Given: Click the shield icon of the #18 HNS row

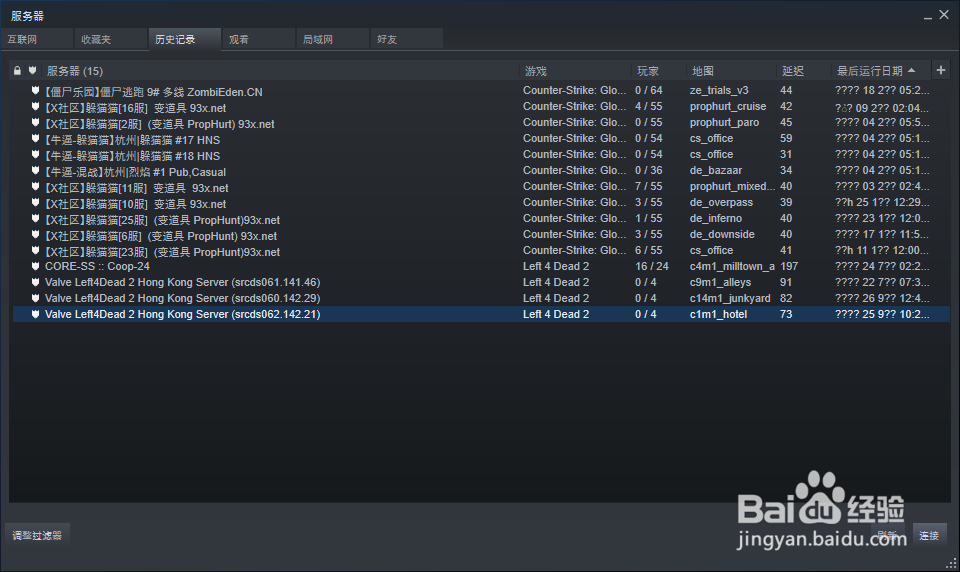Looking at the screenshot, I should click(36, 154).
